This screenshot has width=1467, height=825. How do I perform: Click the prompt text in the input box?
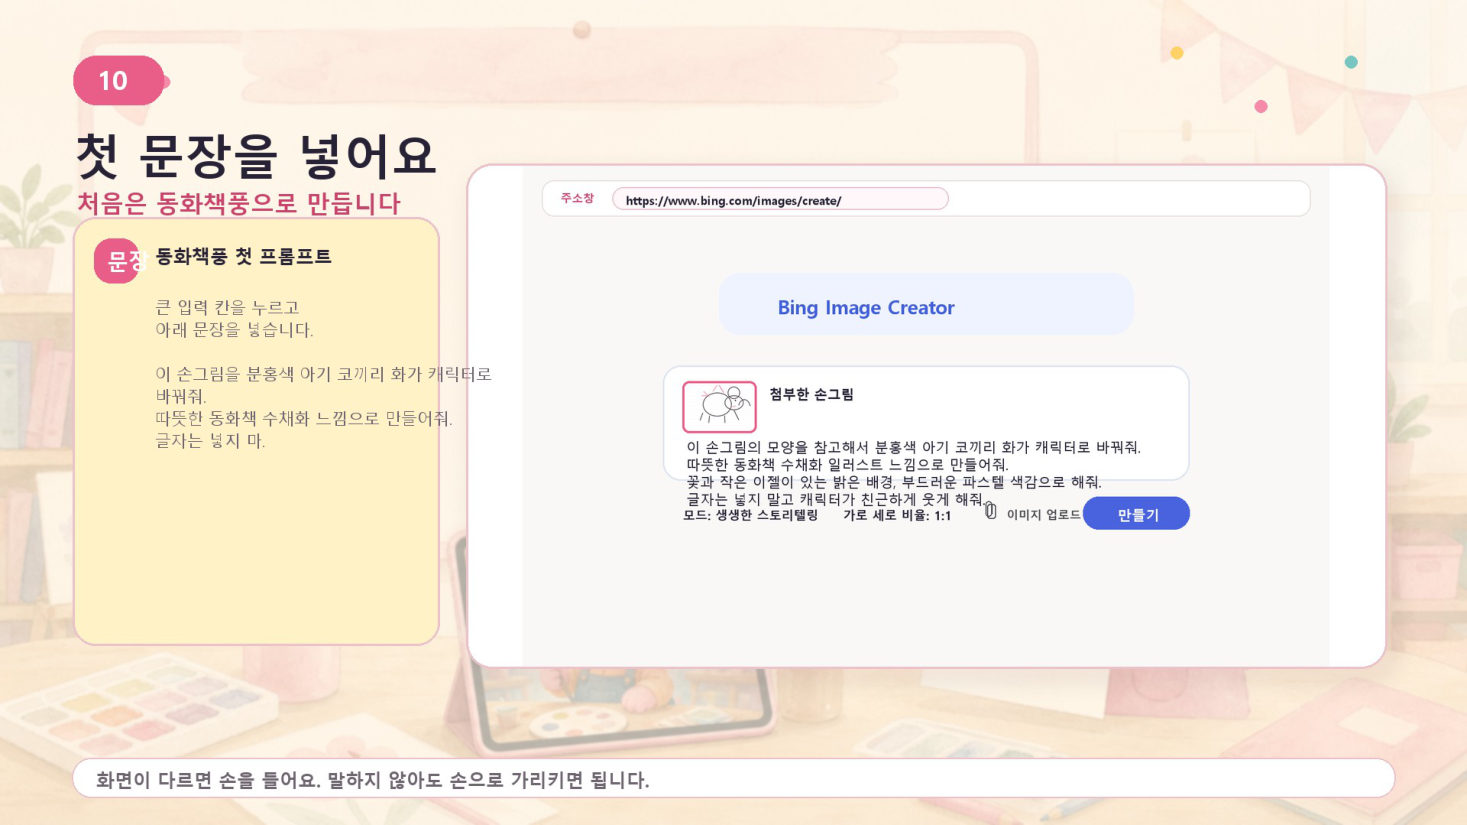[x=913, y=473]
